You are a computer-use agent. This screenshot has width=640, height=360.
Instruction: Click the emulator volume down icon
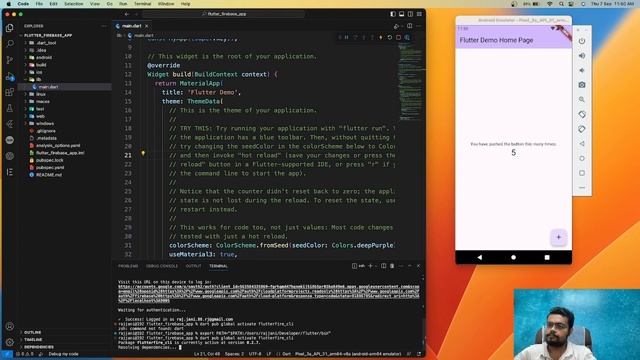coord(582,70)
